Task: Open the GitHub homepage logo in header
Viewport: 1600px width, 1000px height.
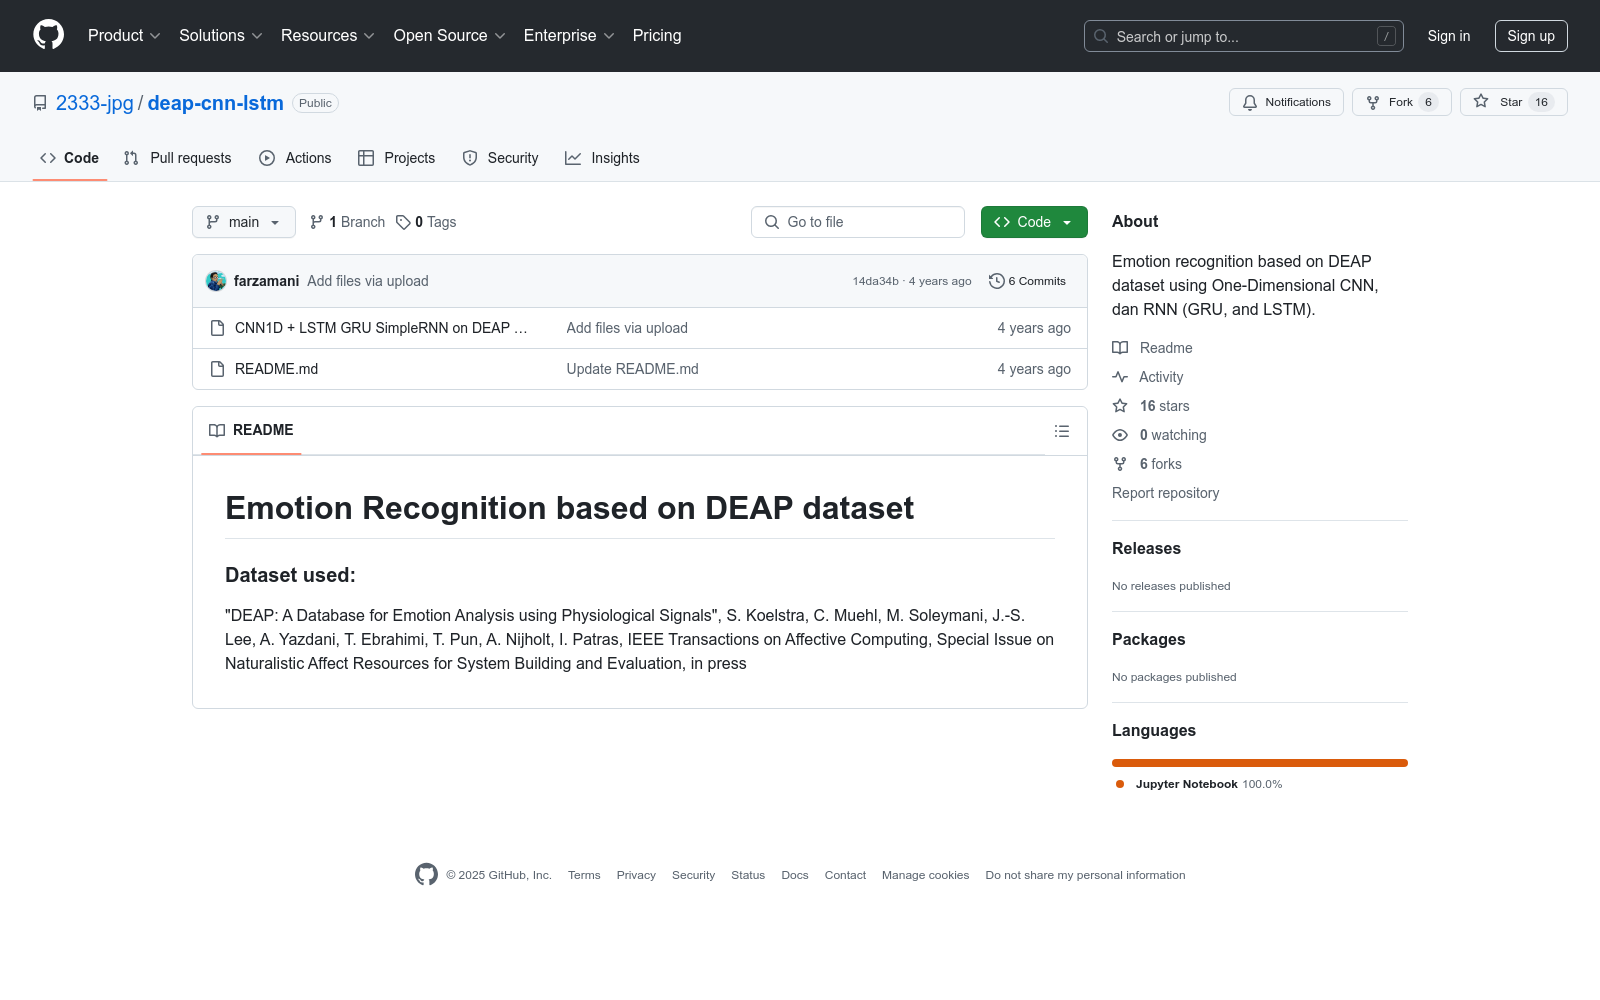Action: [48, 35]
